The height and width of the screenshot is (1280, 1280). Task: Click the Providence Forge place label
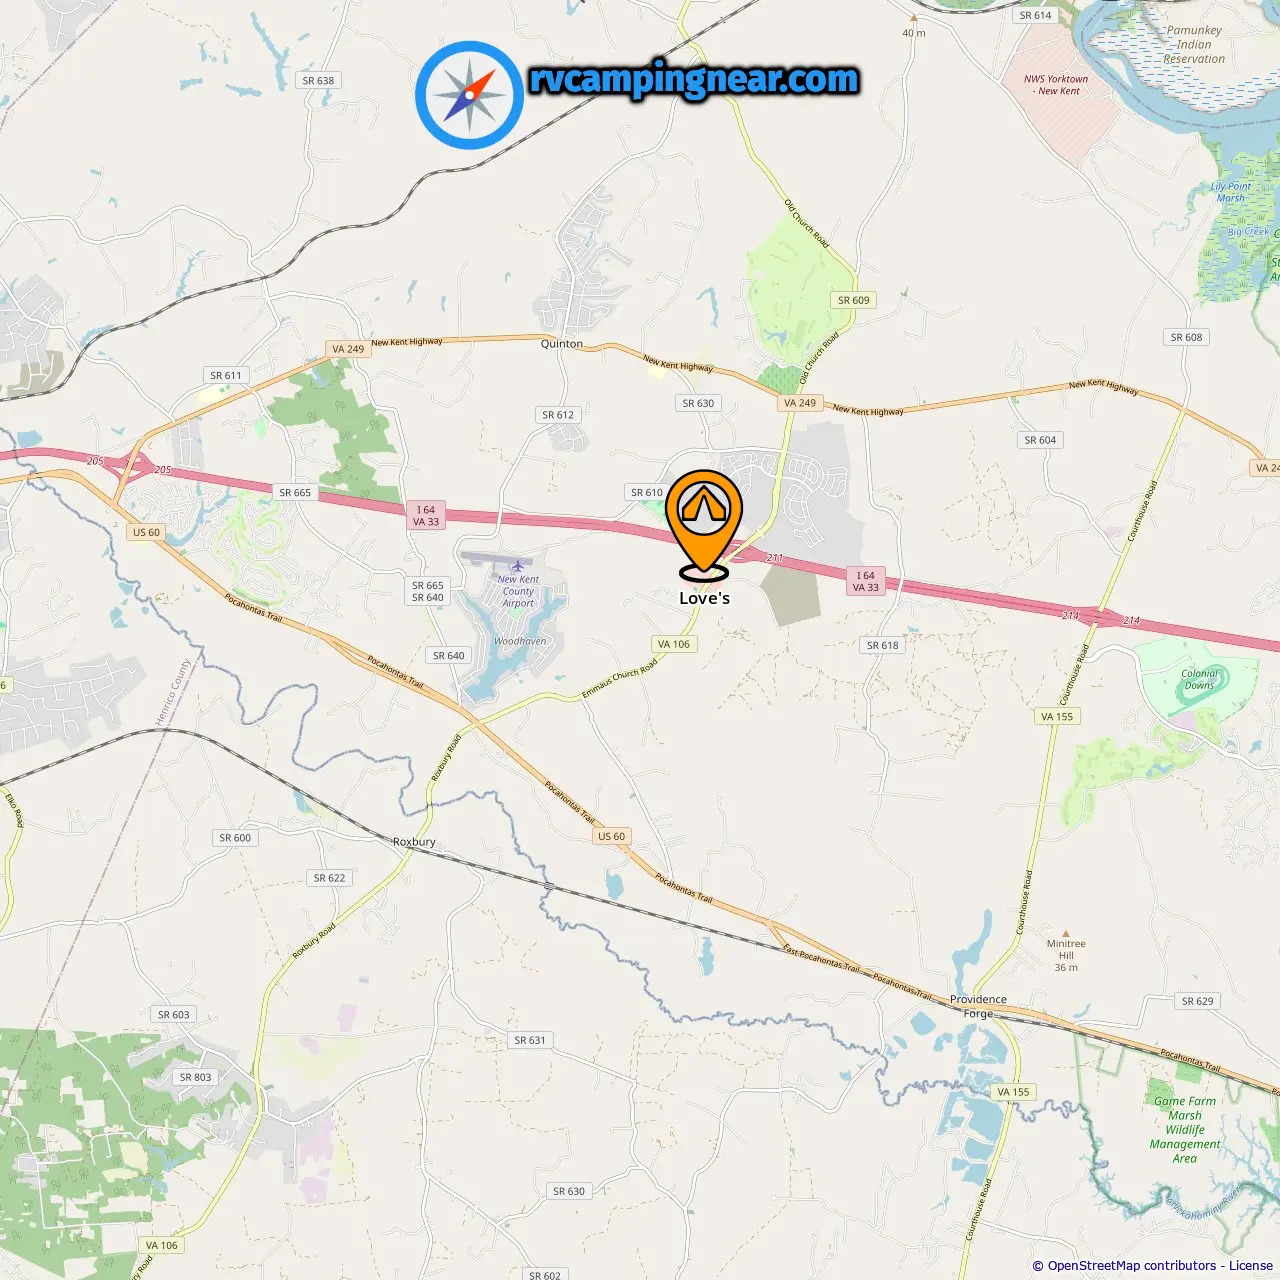pos(978,1006)
